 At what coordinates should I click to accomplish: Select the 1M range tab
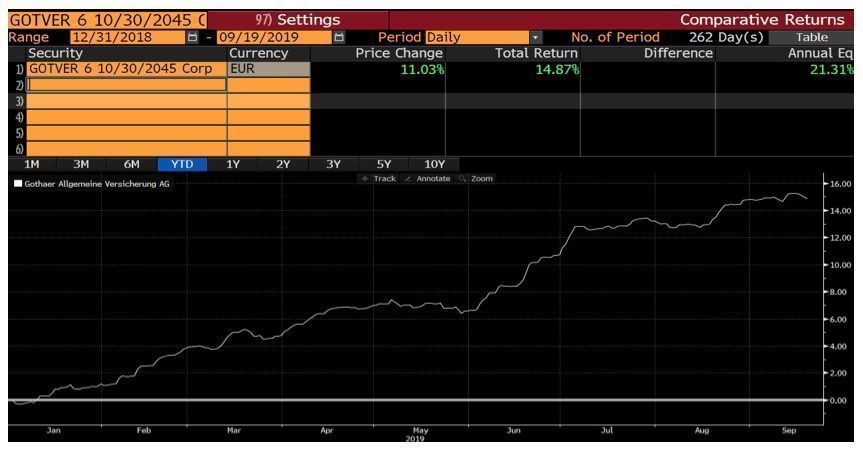[31, 164]
